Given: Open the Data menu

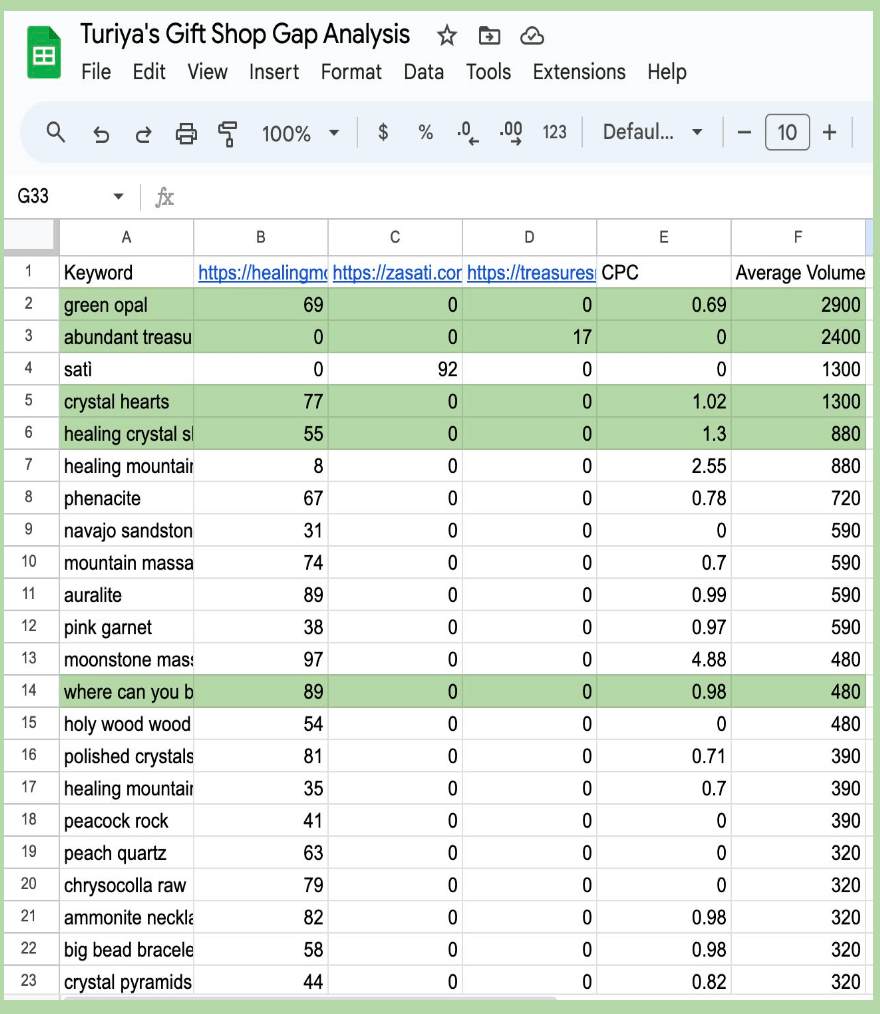Looking at the screenshot, I should (424, 72).
